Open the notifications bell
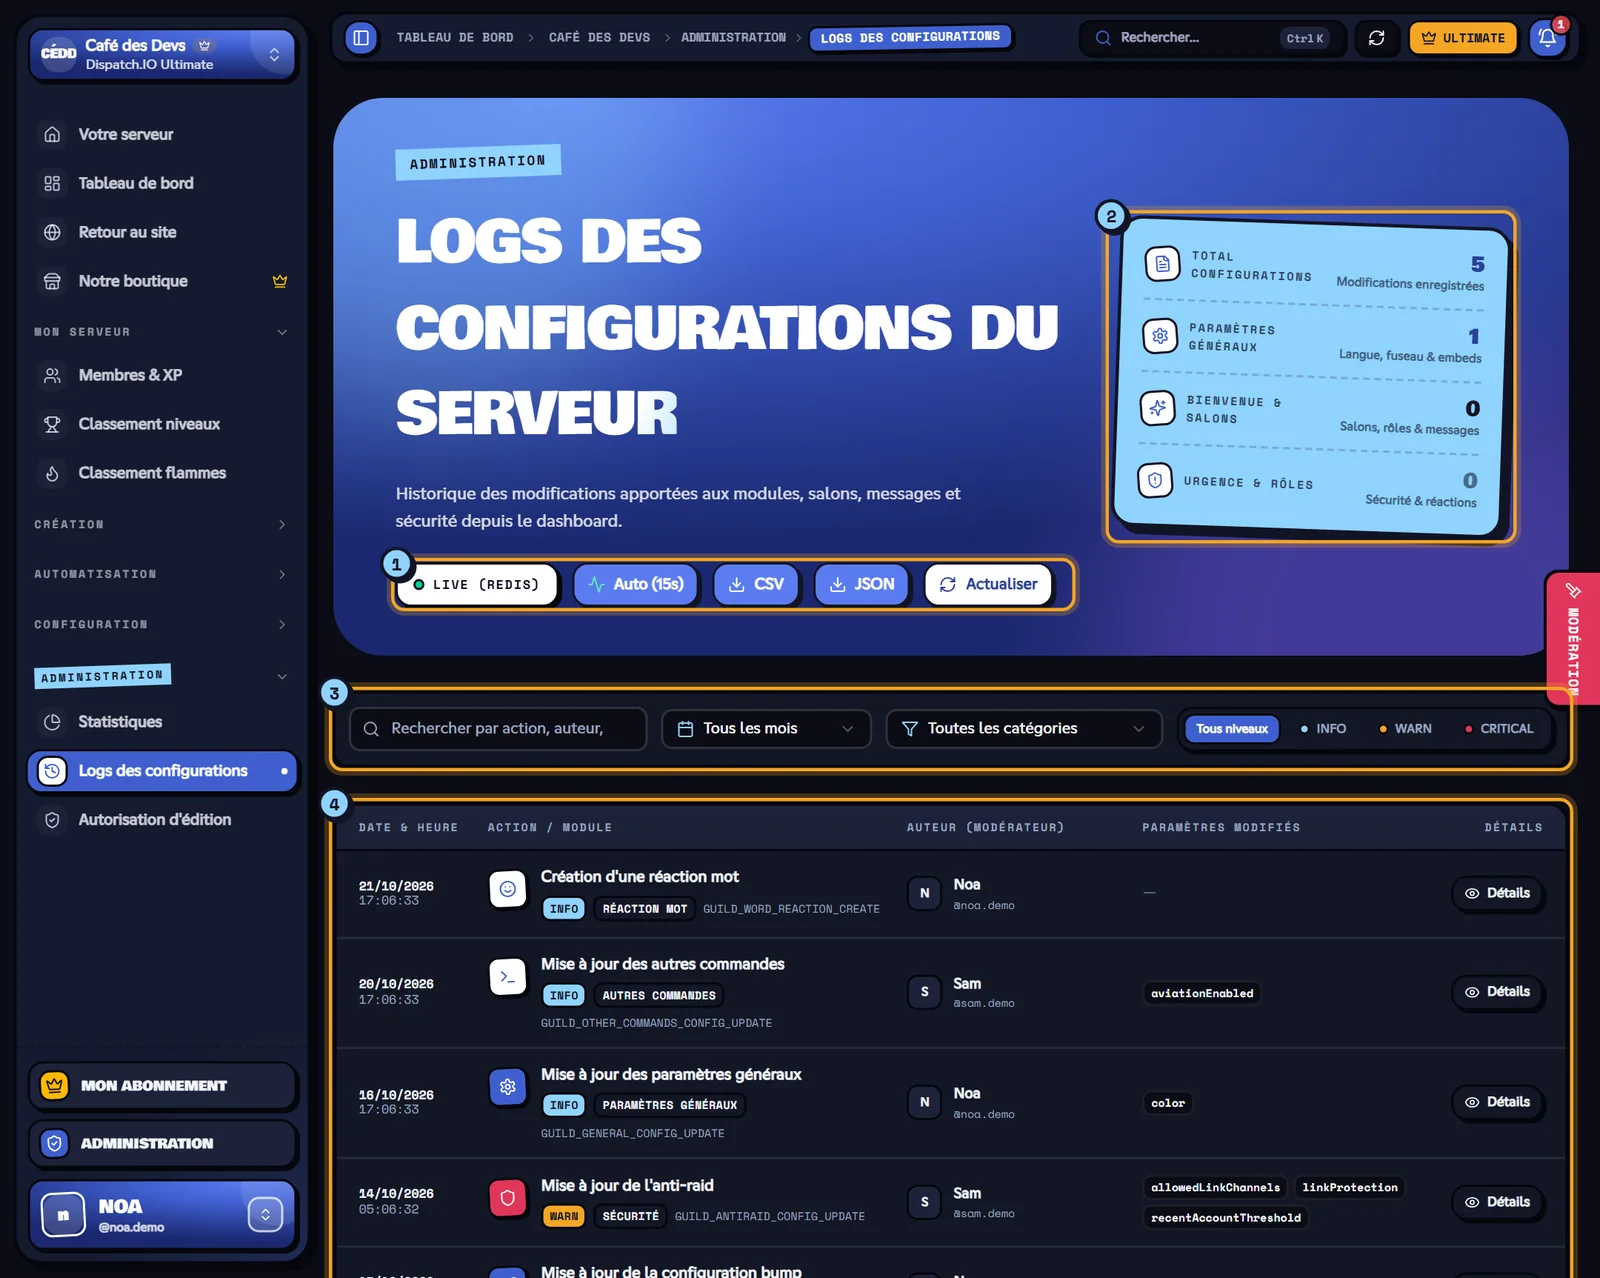This screenshot has height=1278, width=1600. coord(1547,38)
